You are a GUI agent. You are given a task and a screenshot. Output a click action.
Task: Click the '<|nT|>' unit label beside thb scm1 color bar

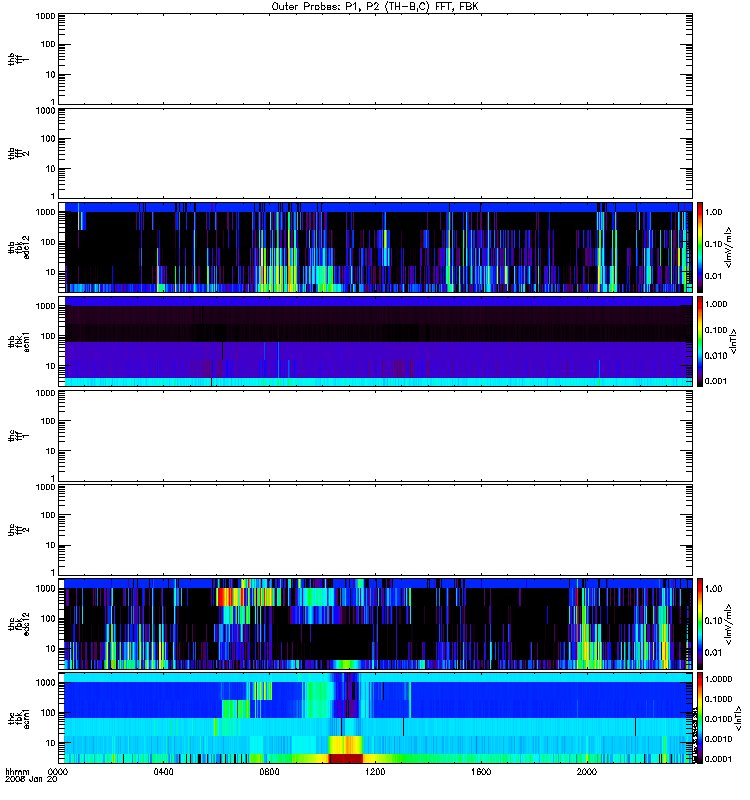click(734, 341)
